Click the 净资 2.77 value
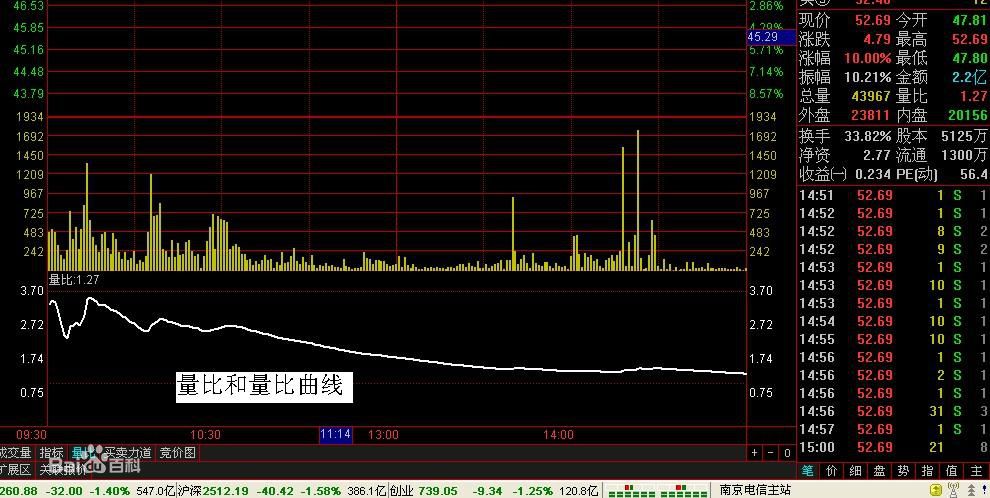 pos(876,155)
